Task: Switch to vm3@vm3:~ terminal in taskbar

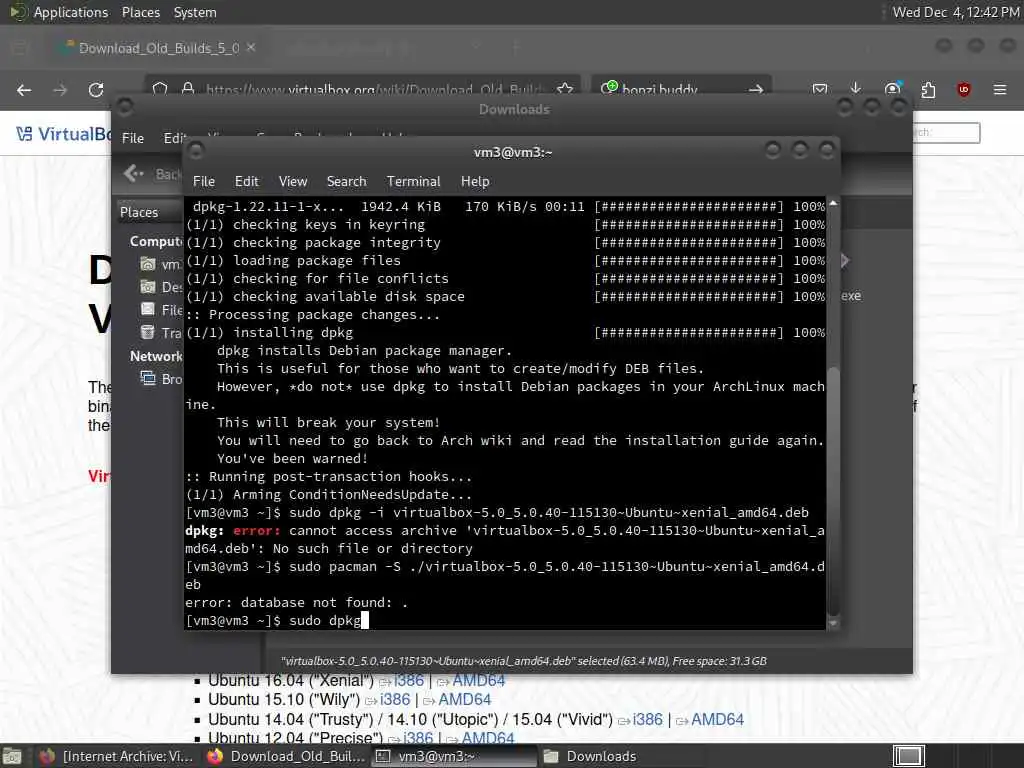Action: [454, 756]
